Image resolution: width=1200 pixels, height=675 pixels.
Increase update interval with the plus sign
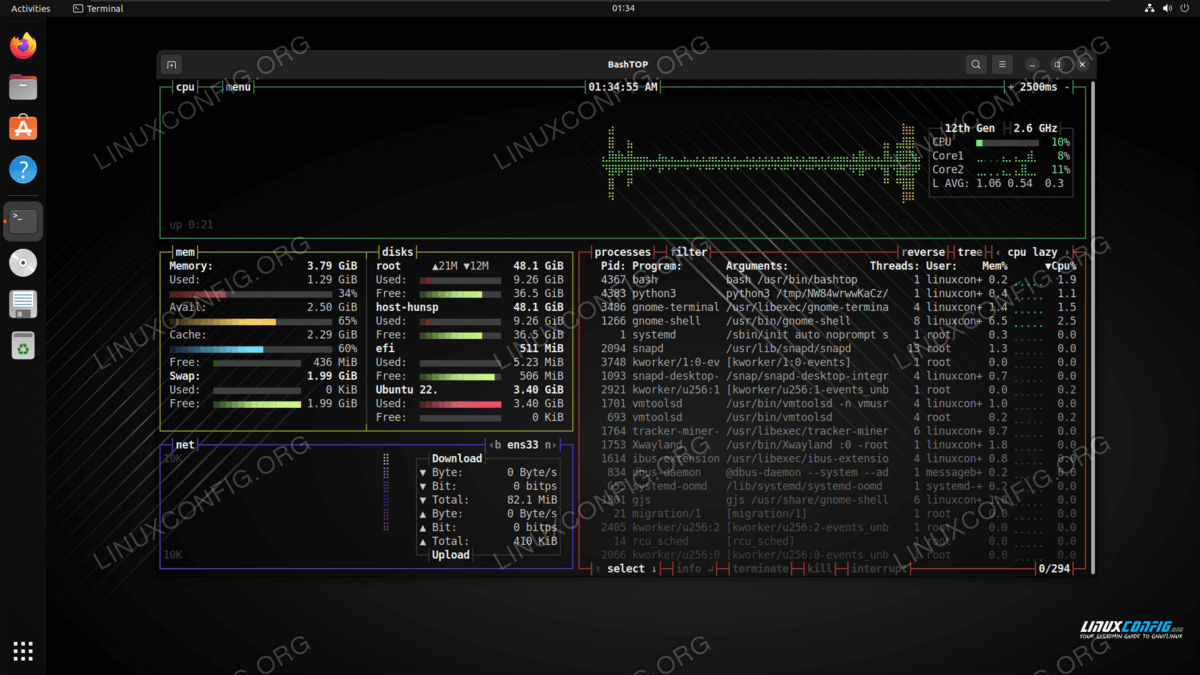pos(1012,87)
